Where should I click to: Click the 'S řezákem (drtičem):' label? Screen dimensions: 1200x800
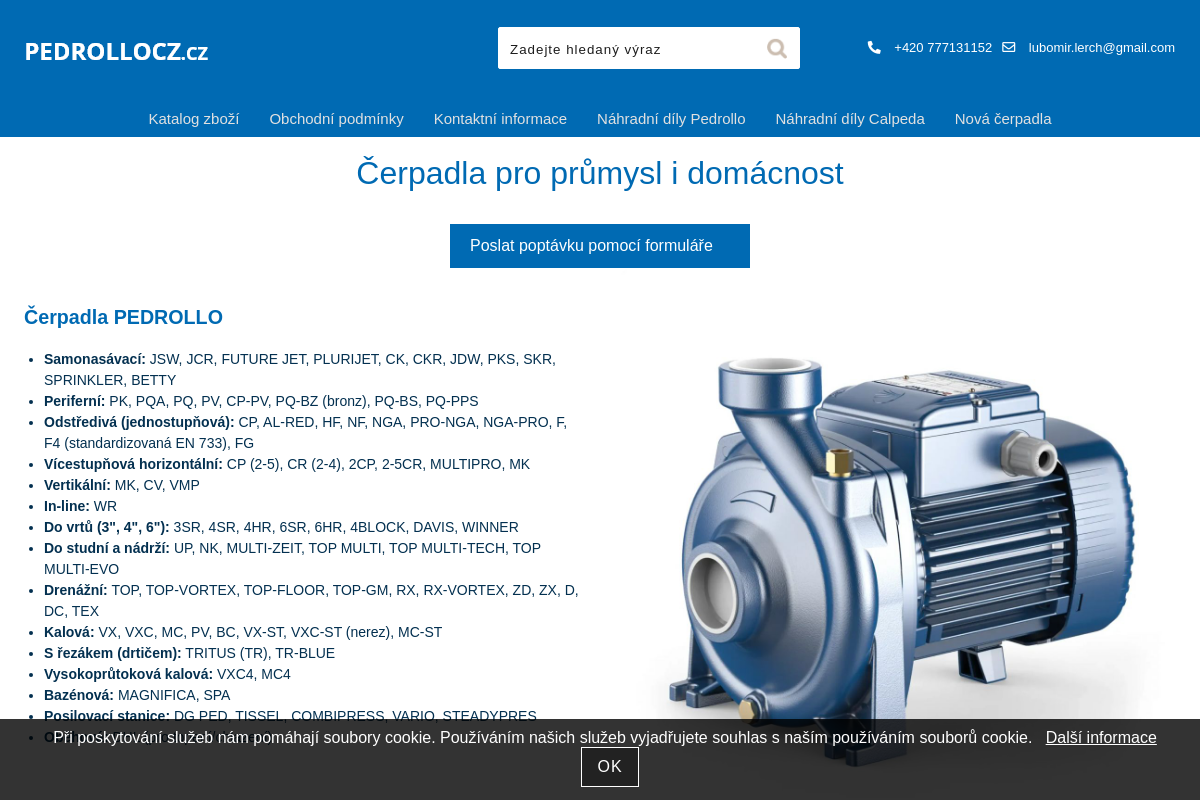(x=113, y=653)
